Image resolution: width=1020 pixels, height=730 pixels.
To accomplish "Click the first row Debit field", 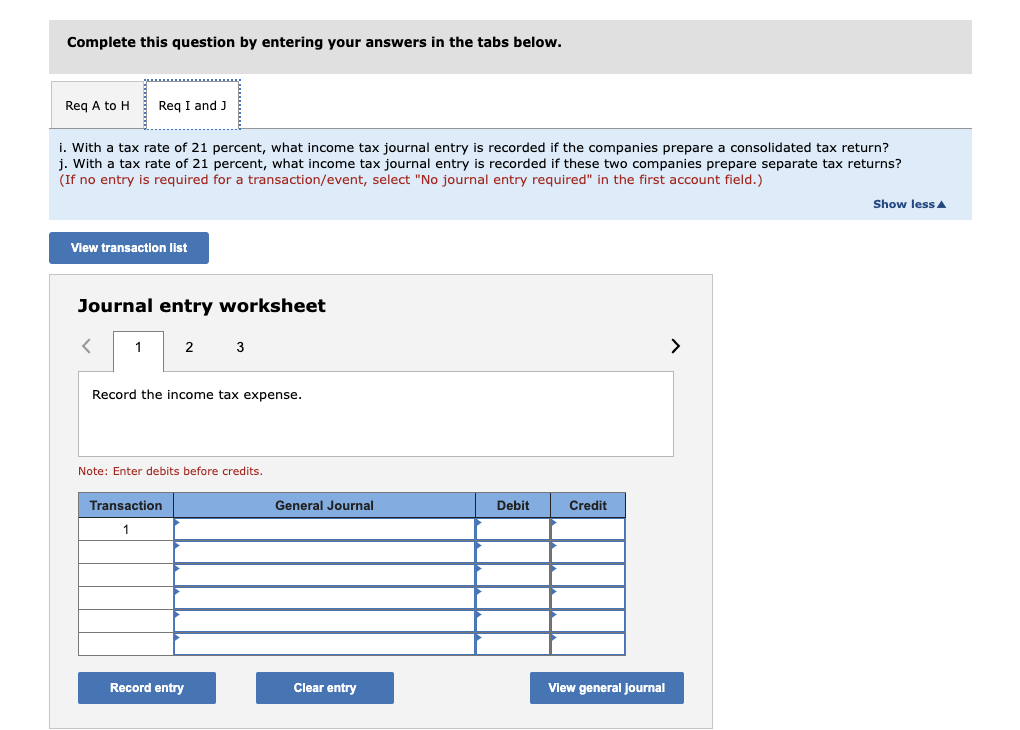I will click(x=513, y=529).
